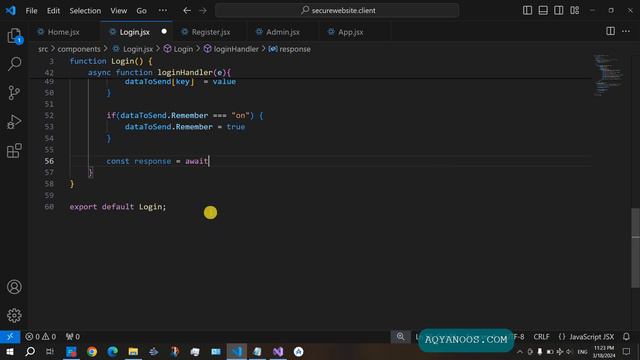Screen dimensions: 640x360
Task: Split the editor to the right
Action: 610,31
